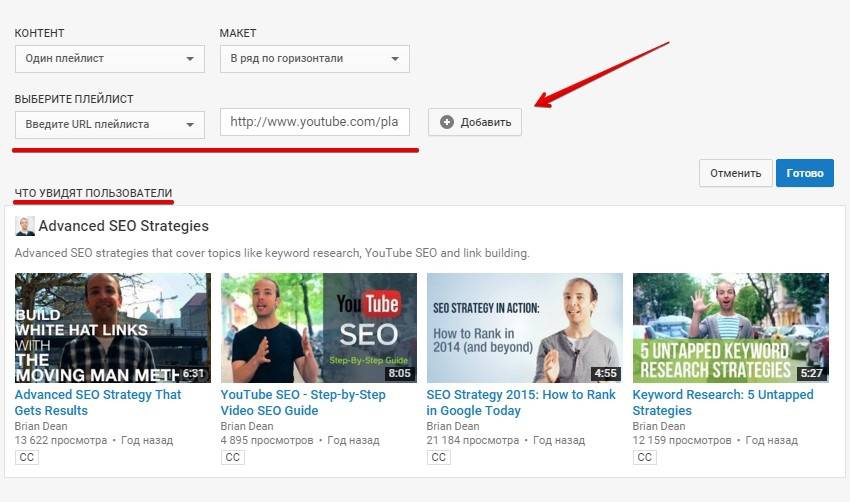850x502 pixels.
Task: Open the YouTube SEO Step-By-Step Guide thumbnail
Action: 319,327
